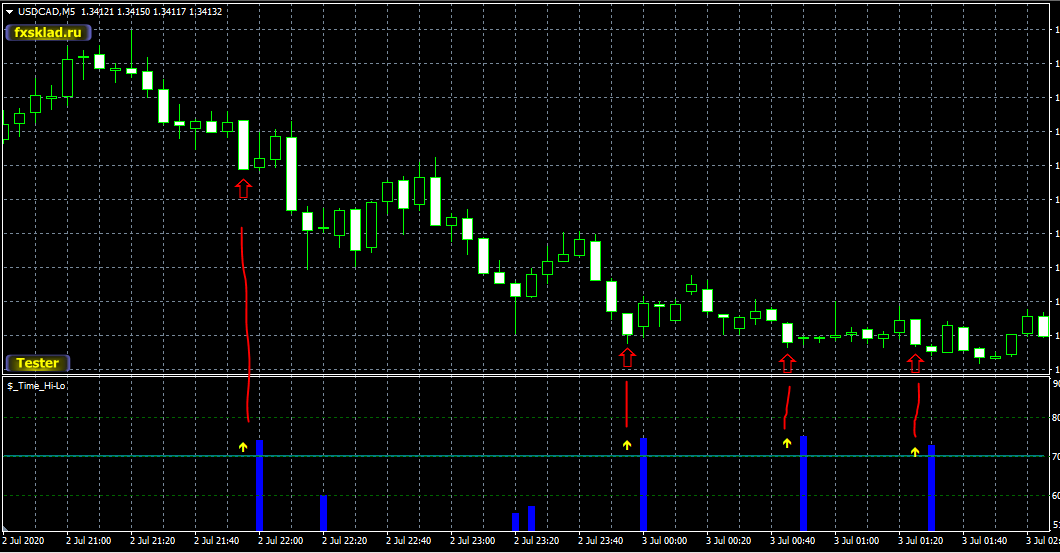Click the tall blue bar near 3 Jul 00:40
This screenshot has height=553, width=1060.
pyautogui.click(x=804, y=483)
